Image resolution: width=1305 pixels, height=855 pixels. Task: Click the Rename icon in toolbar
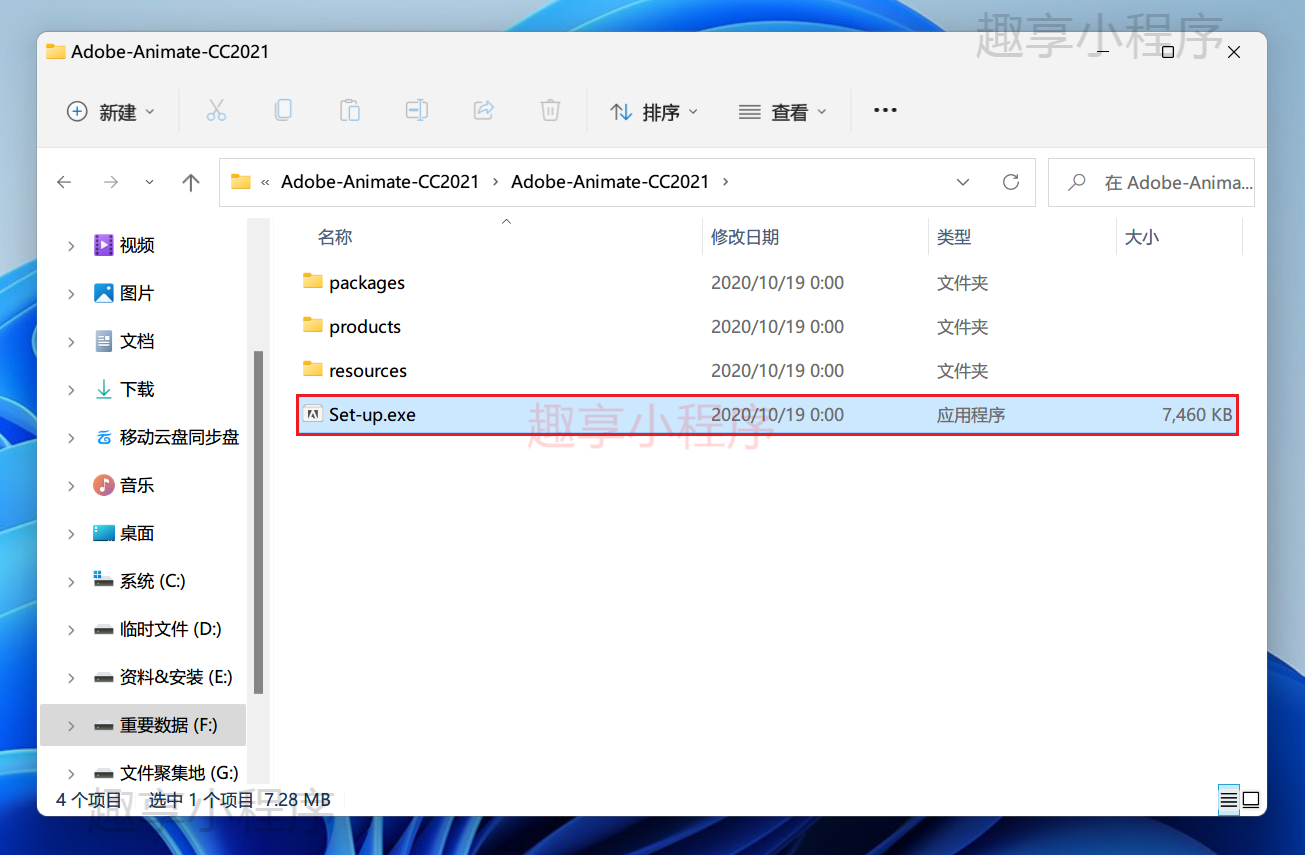coord(416,111)
